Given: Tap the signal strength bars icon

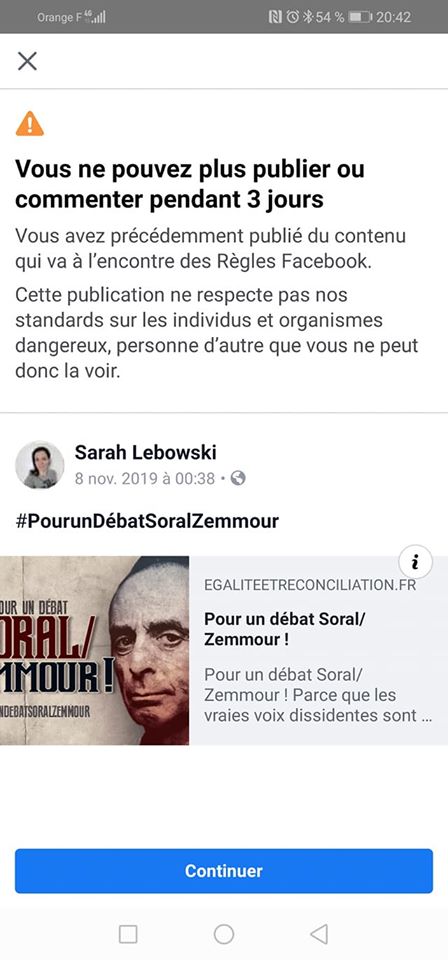Looking at the screenshot, I should click(96, 17).
